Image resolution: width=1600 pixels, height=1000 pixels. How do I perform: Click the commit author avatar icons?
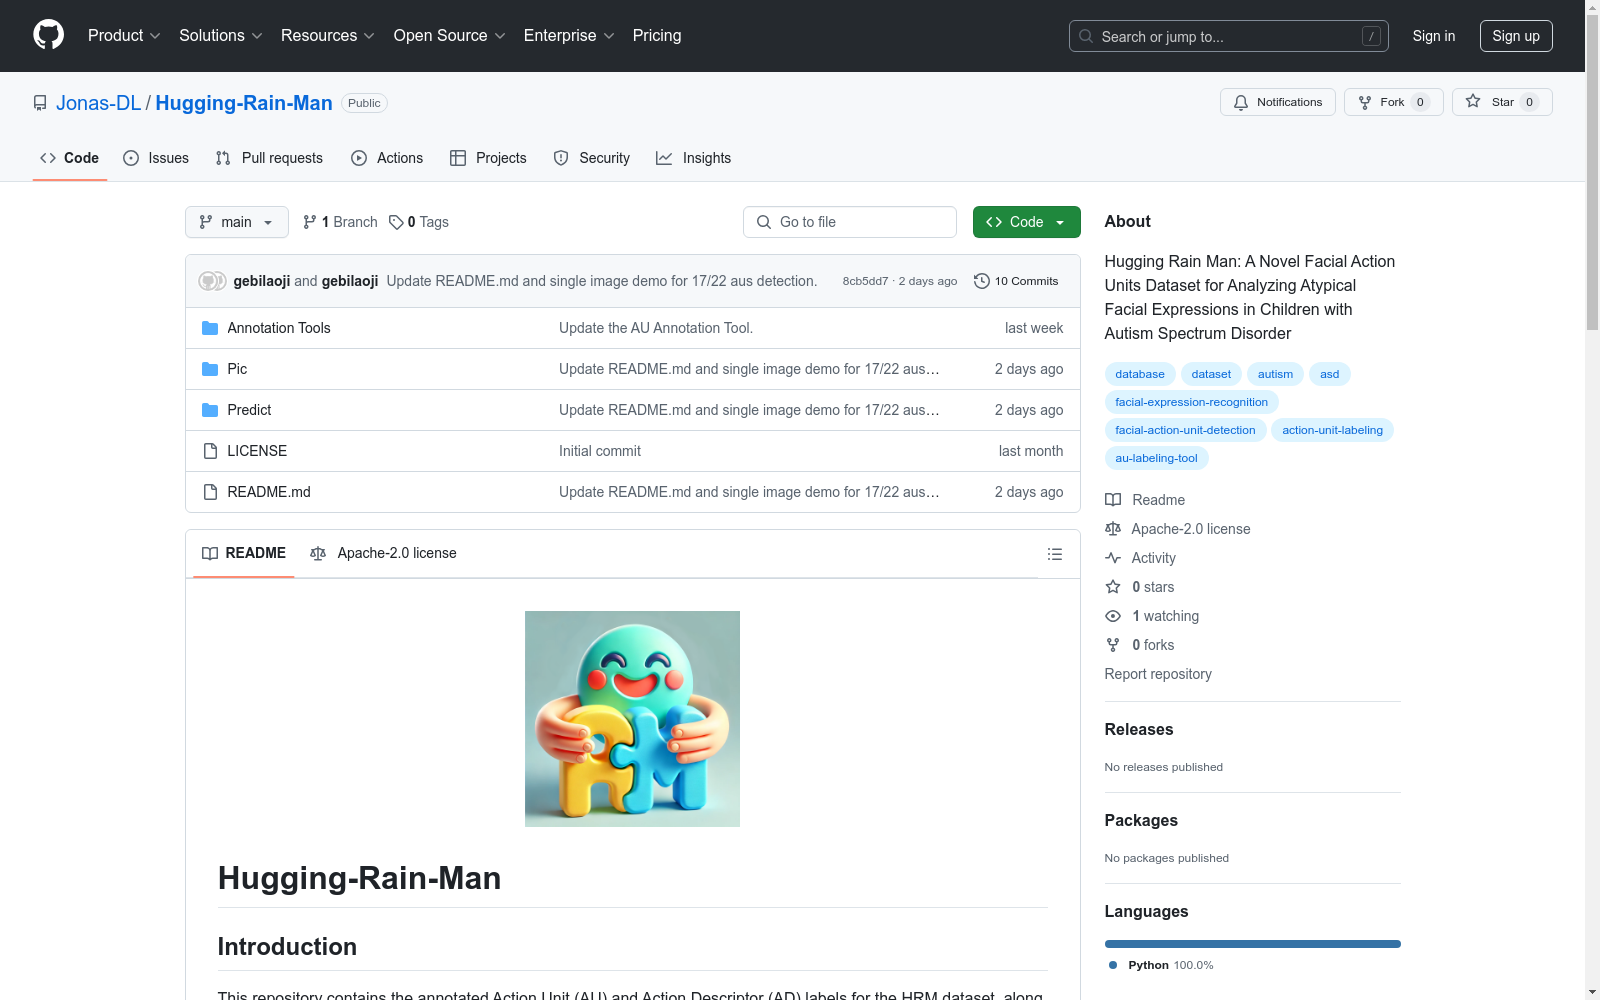[x=212, y=281]
